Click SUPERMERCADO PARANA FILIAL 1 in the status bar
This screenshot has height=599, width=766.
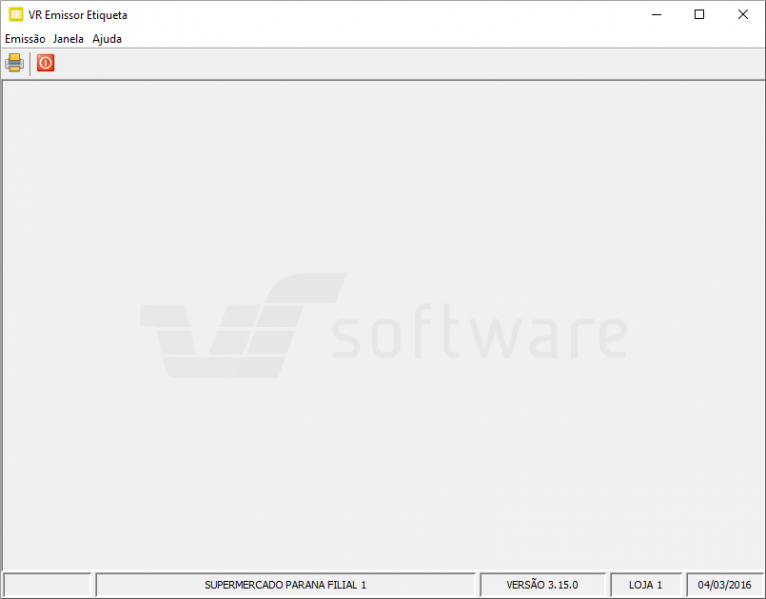click(x=285, y=585)
